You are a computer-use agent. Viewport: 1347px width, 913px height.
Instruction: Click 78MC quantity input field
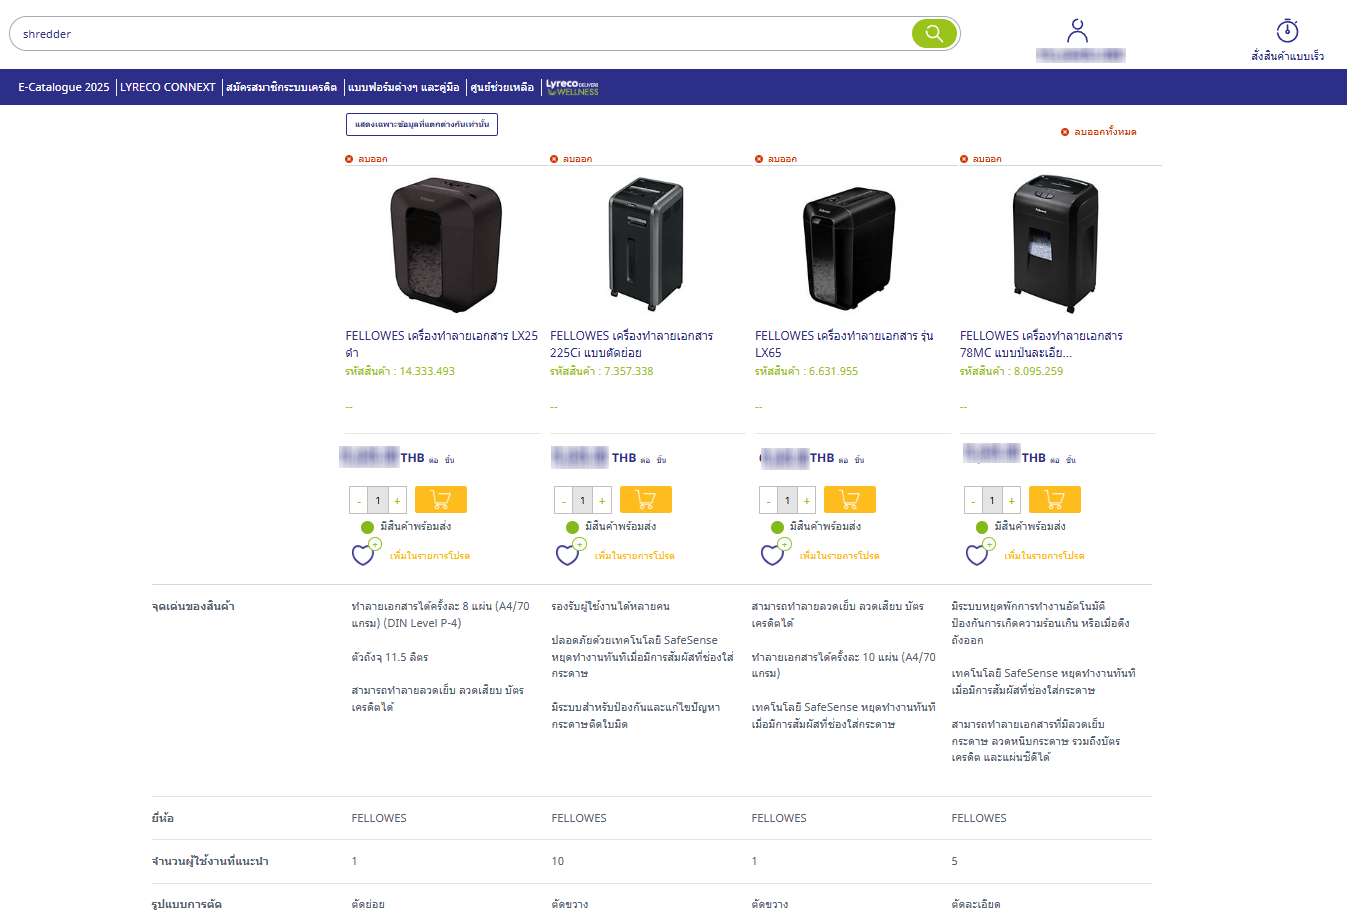tap(993, 500)
